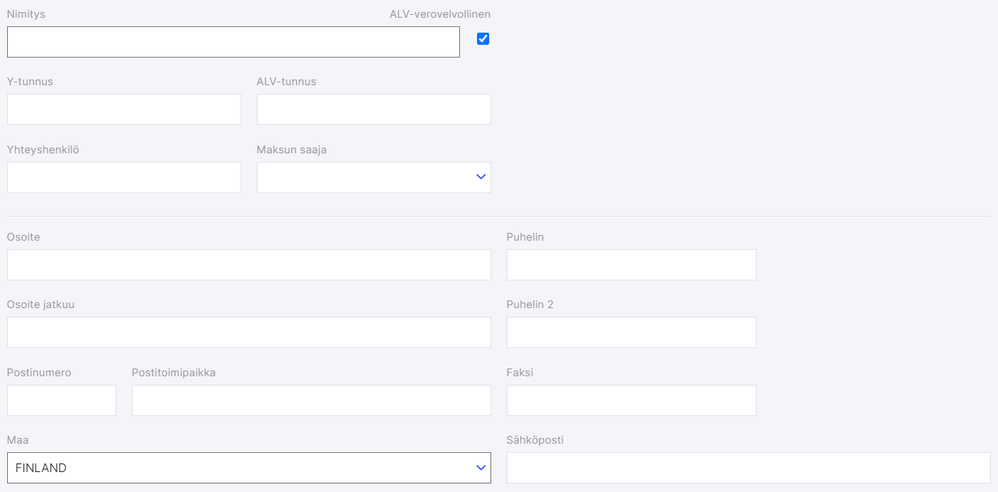The height and width of the screenshot is (492, 998).
Task: Click the Osoite address field
Action: 248,265
